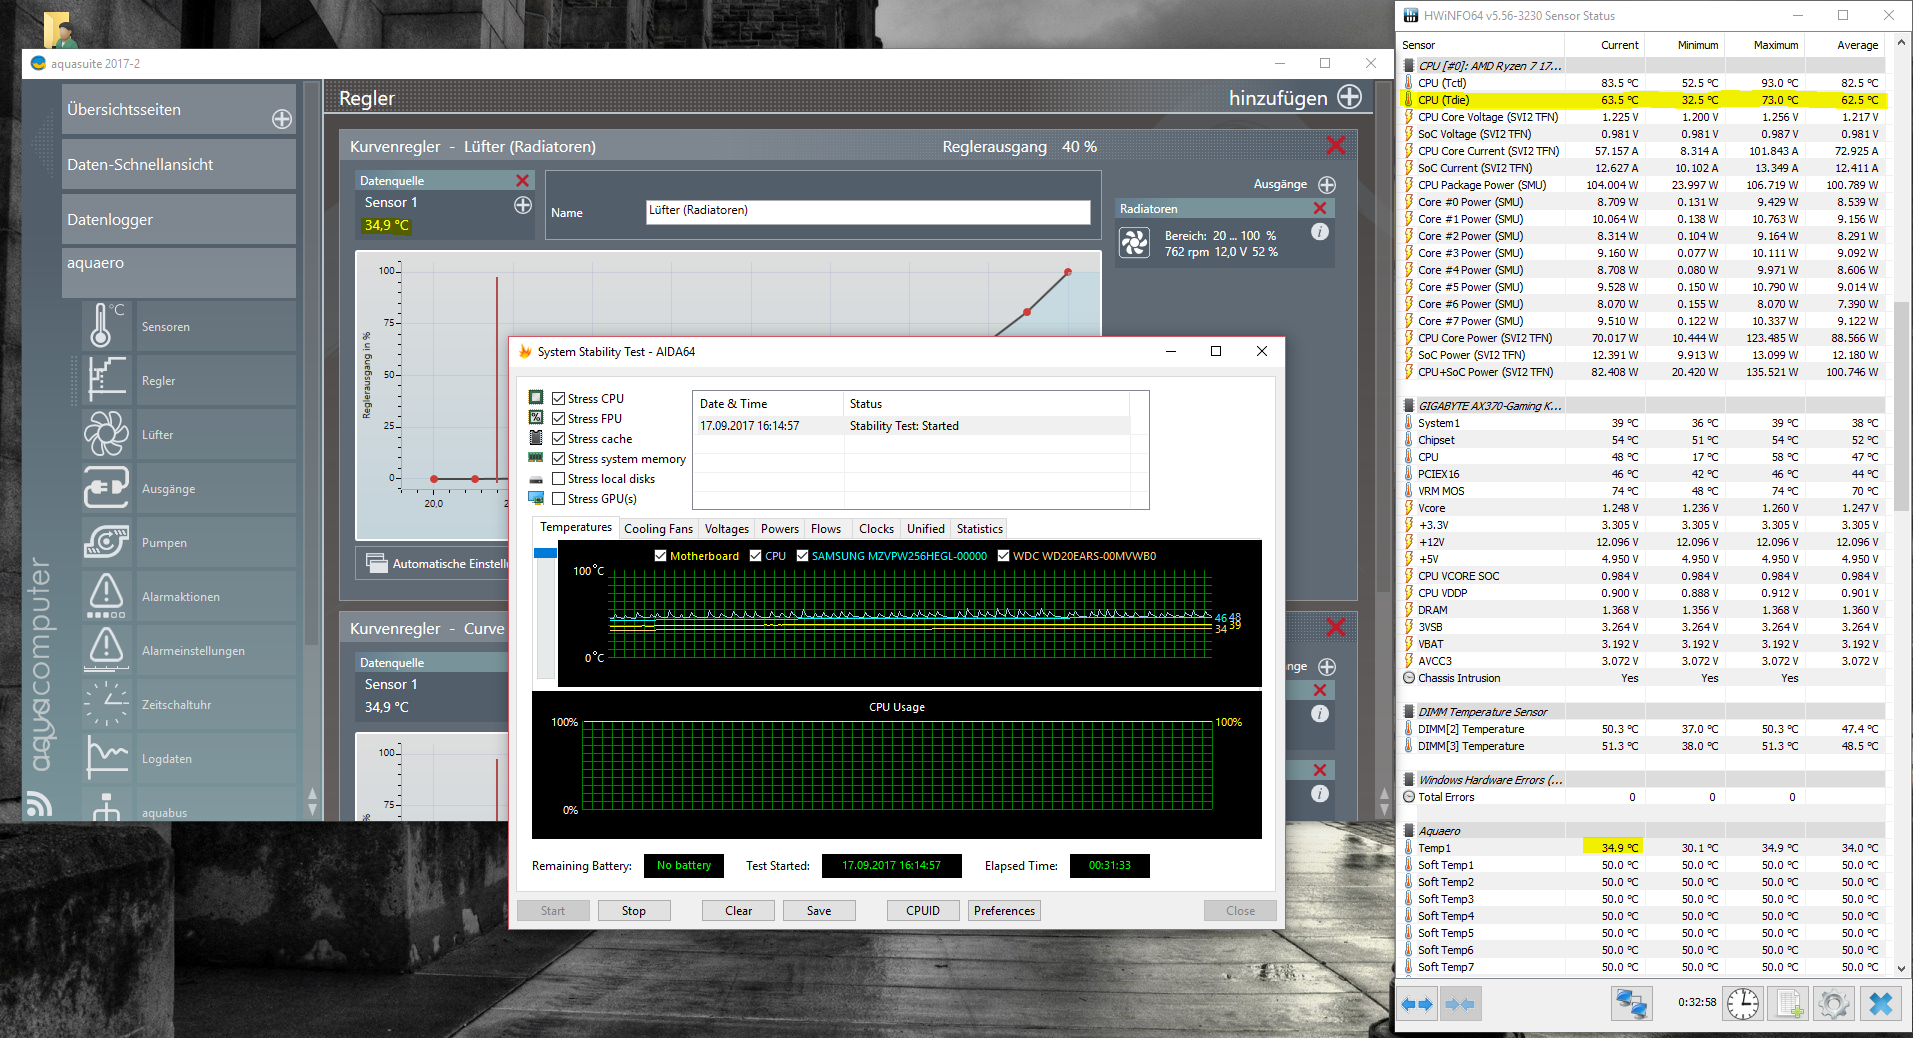Enable the Stress GPU(s) checkbox

pyautogui.click(x=559, y=498)
